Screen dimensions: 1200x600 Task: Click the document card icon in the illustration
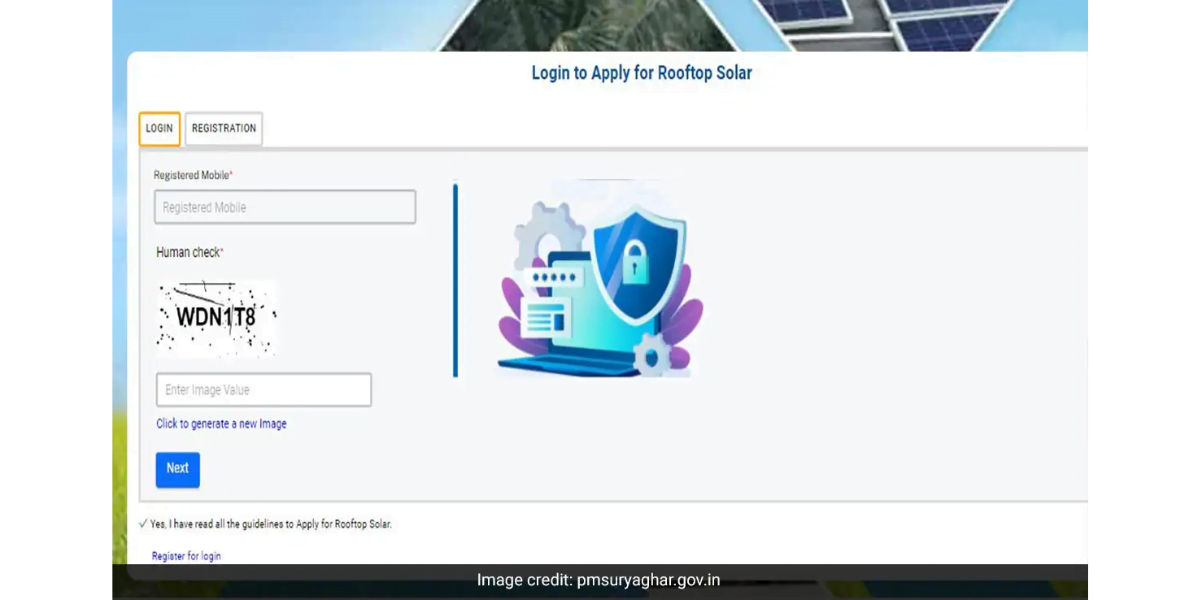tap(546, 318)
